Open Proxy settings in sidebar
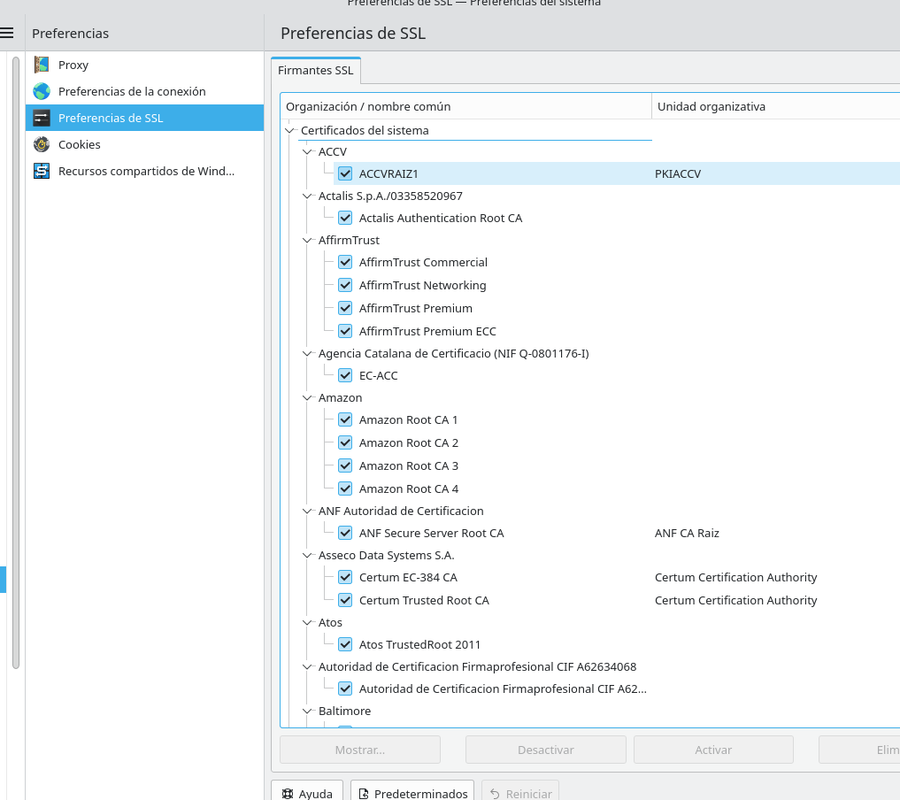The height and width of the screenshot is (800, 900). click(x=145, y=65)
